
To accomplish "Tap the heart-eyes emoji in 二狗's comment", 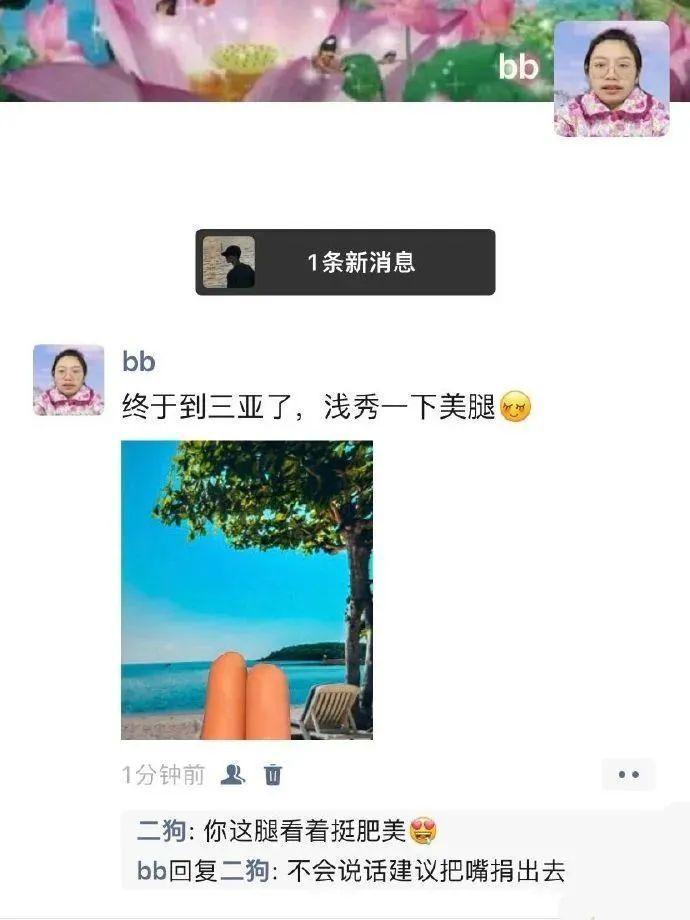I will (422, 831).
